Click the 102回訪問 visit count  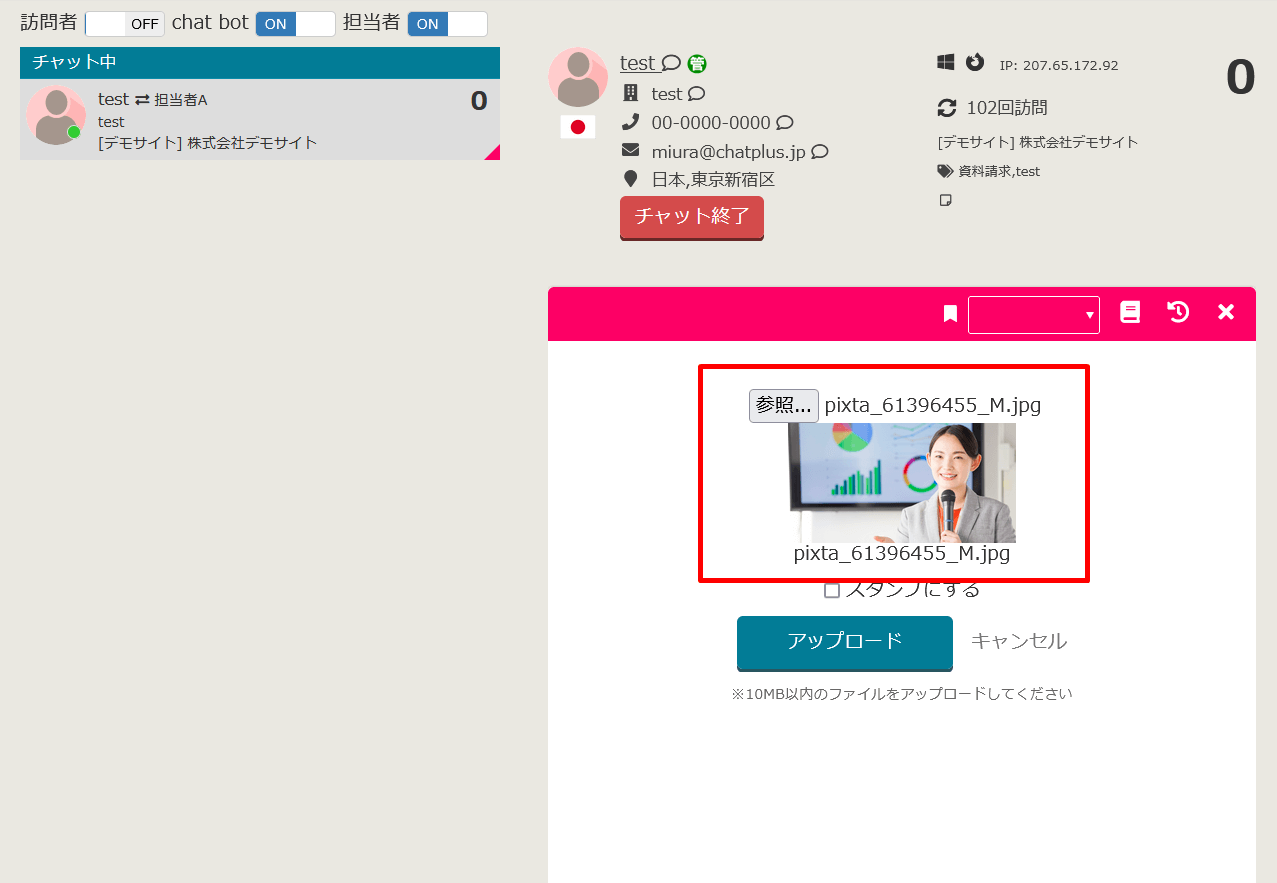click(x=1007, y=108)
